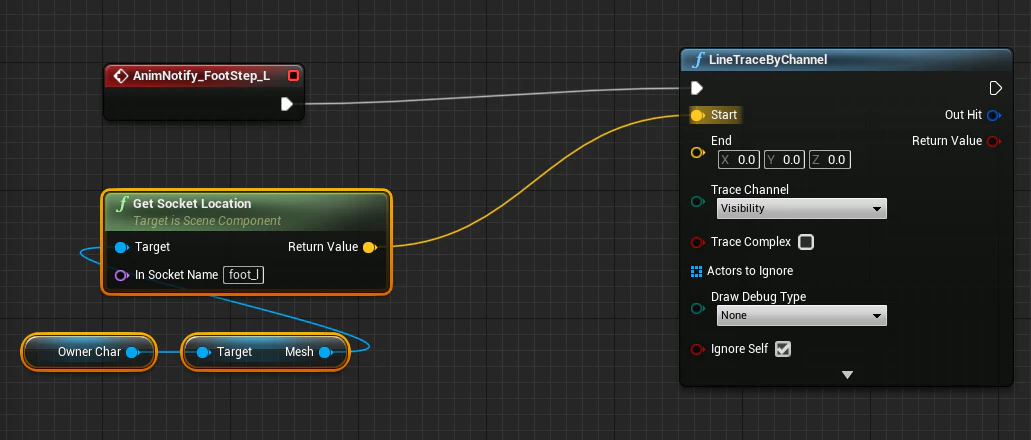
Task: Click the foot_l socket name field
Action: 244,275
